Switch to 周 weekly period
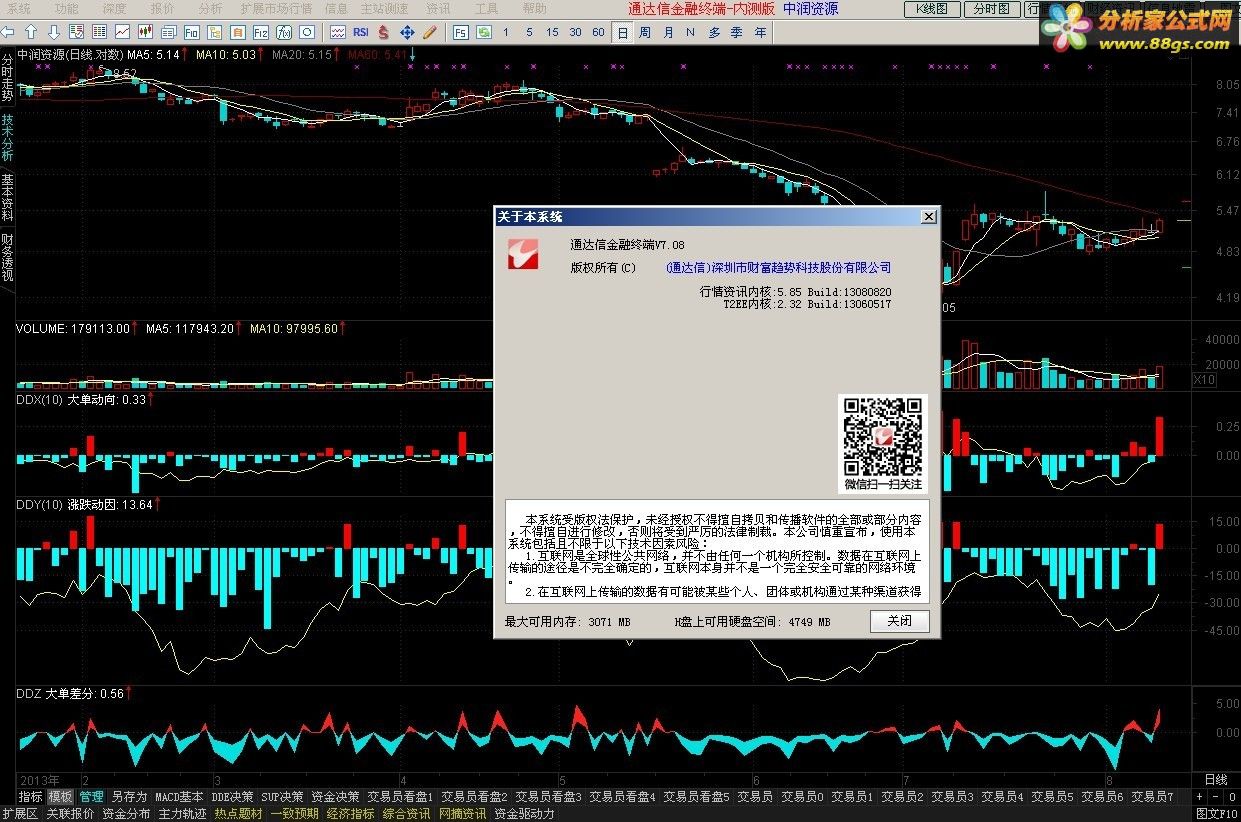This screenshot has width=1241, height=822. click(645, 32)
